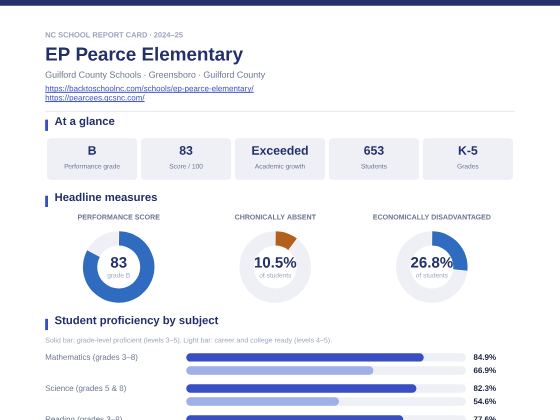This screenshot has width=560, height=420.
Task: Select the Performance grade B card
Action: pyautogui.click(x=92, y=159)
